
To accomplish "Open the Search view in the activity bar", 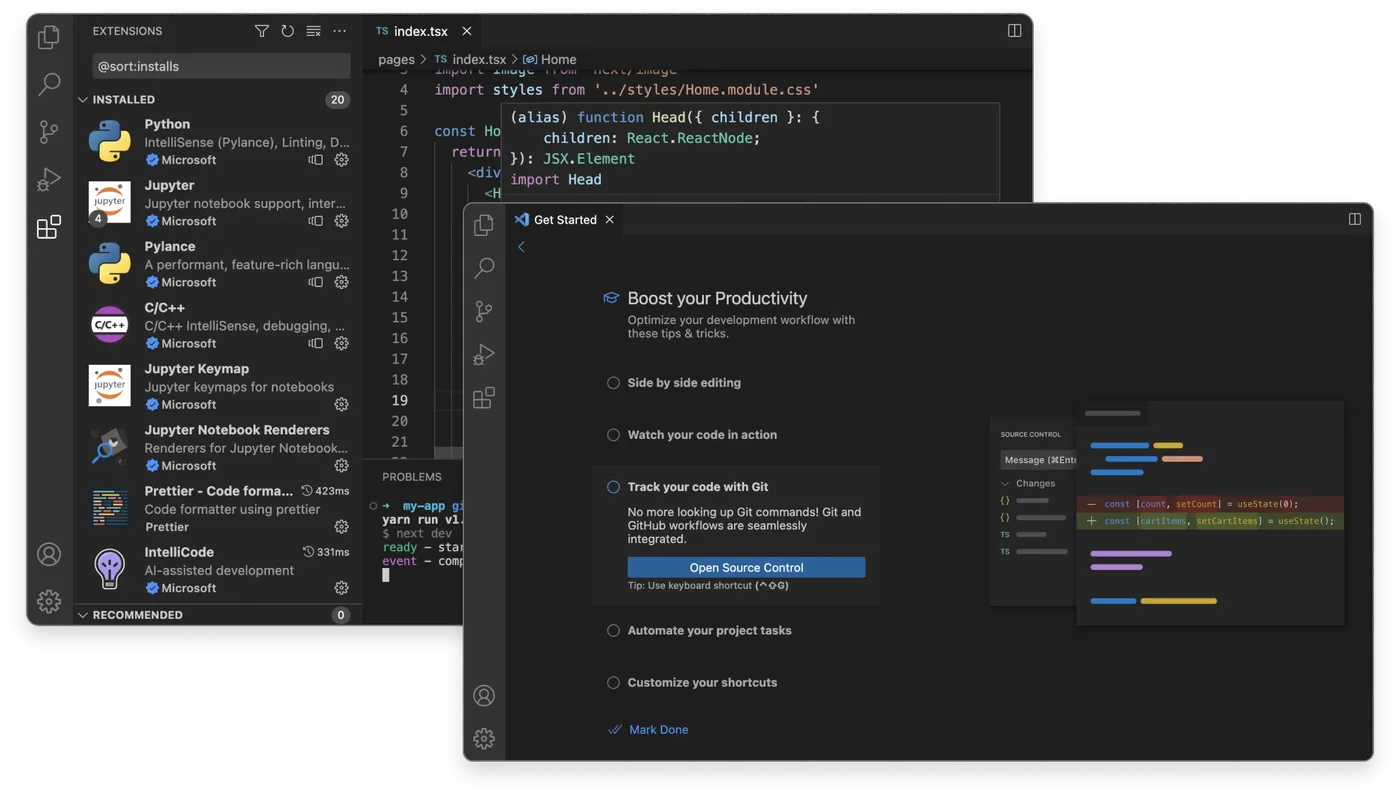I will click(49, 85).
